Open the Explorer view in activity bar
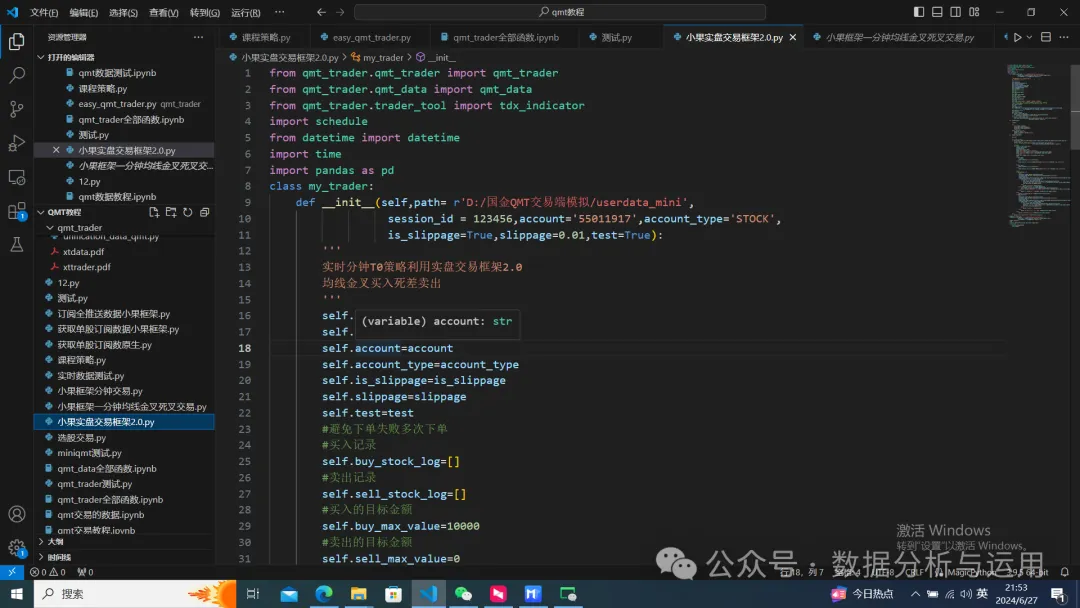This screenshot has width=1080, height=608. [17, 41]
